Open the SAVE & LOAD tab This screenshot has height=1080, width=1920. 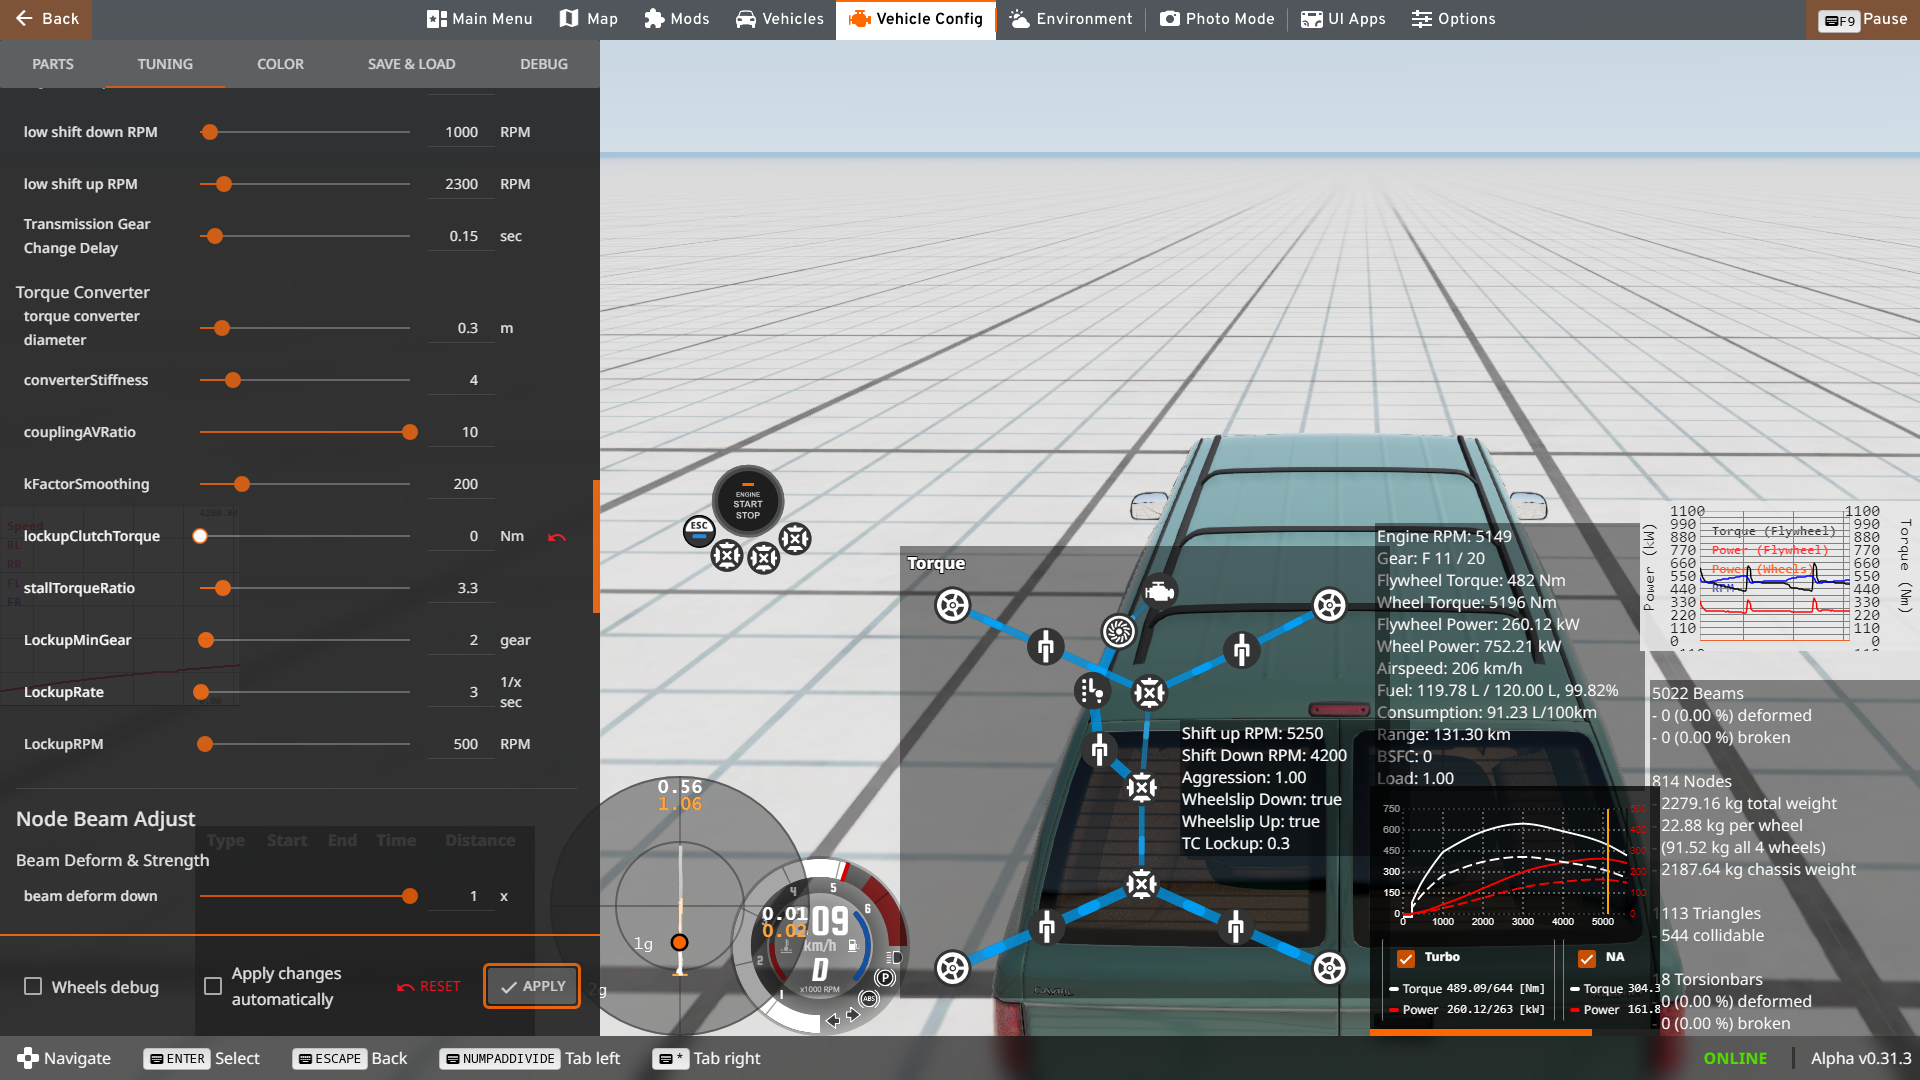(x=411, y=64)
